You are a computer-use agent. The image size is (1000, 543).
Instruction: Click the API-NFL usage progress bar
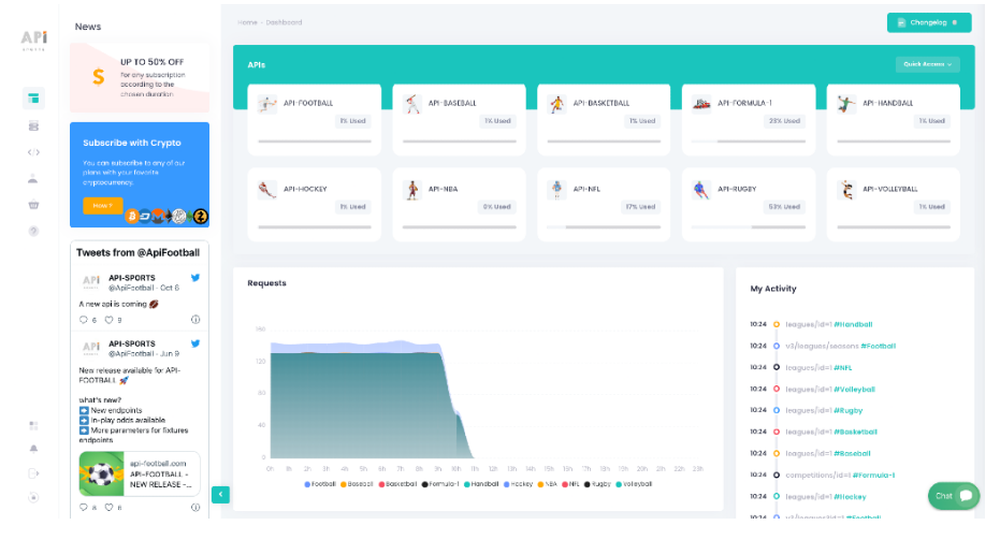[604, 227]
